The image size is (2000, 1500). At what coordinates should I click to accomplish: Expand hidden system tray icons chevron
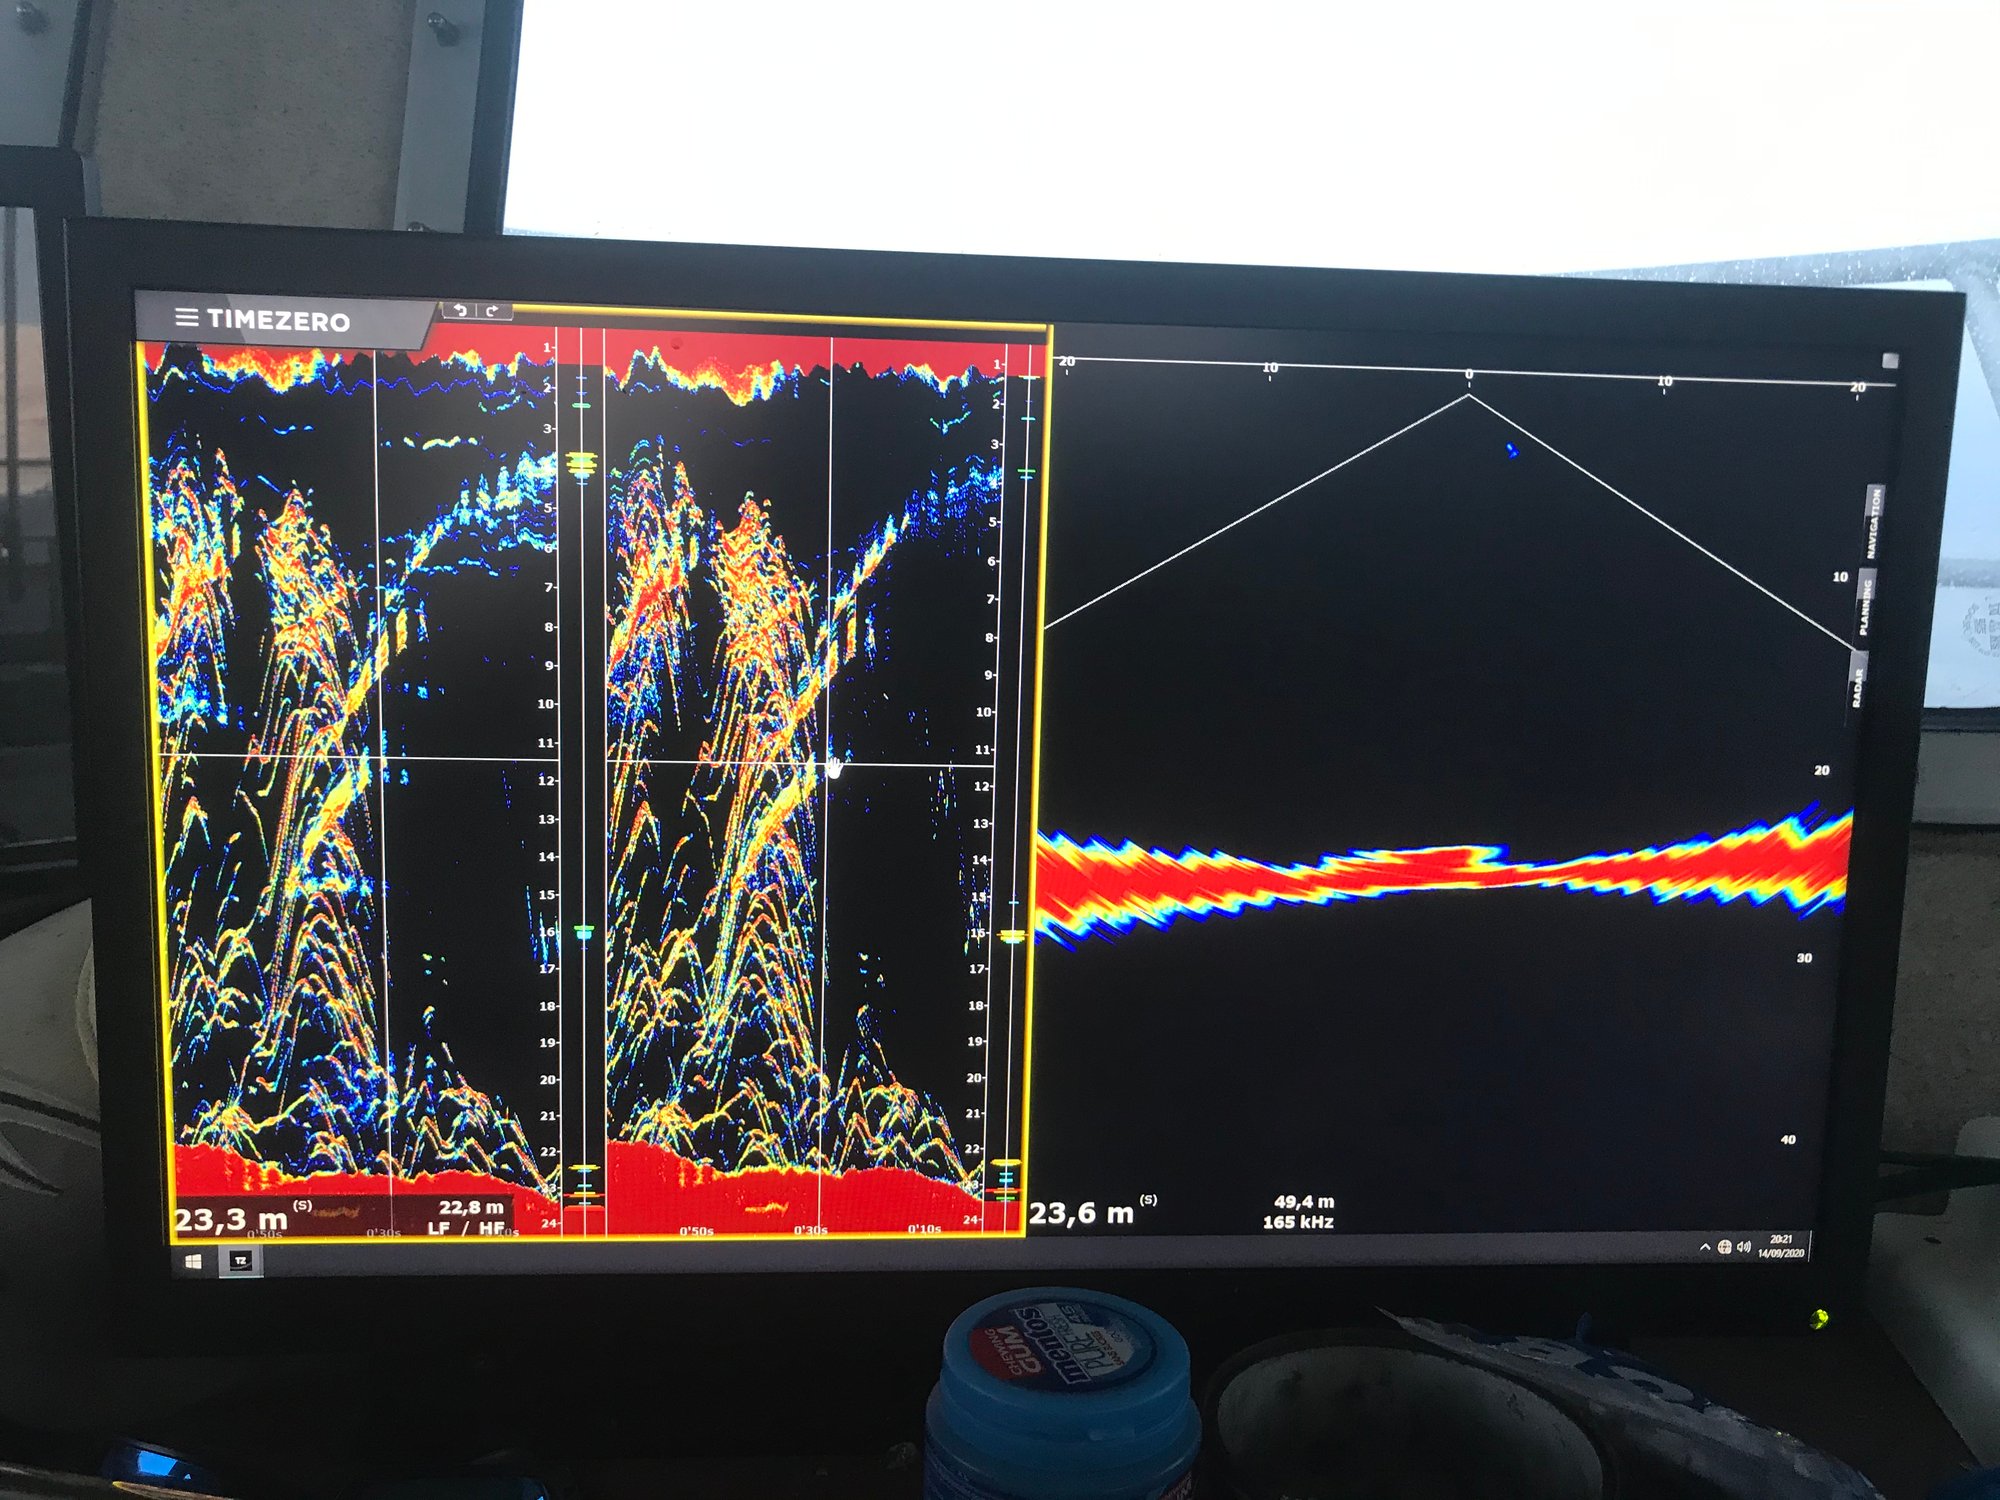click(x=1705, y=1247)
